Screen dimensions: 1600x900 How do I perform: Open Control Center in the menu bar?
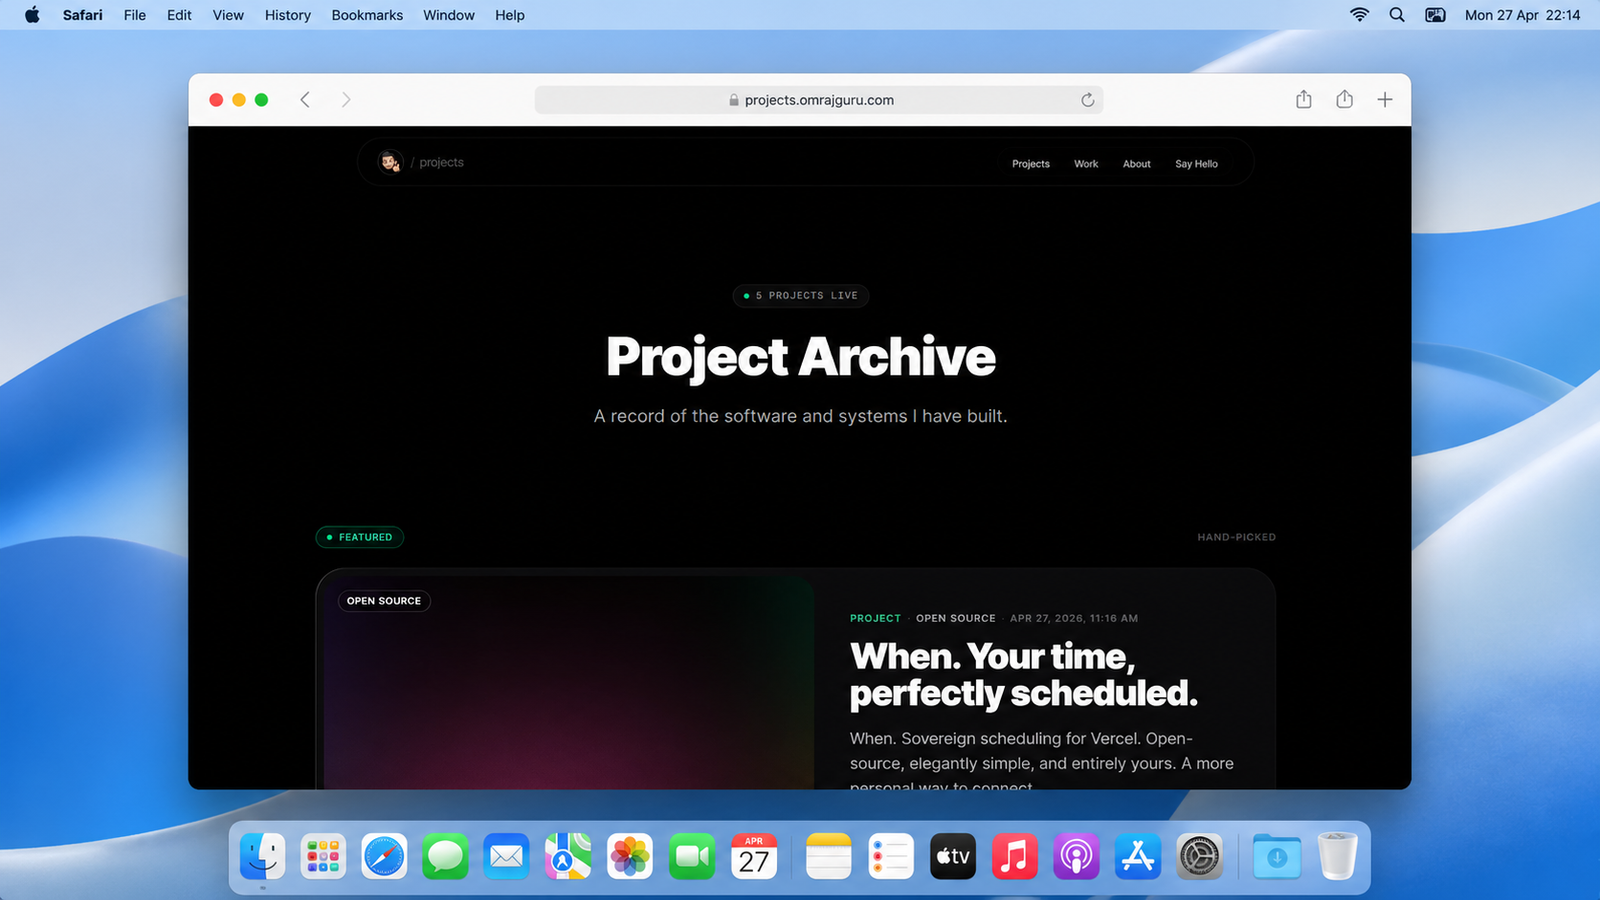(x=1435, y=15)
